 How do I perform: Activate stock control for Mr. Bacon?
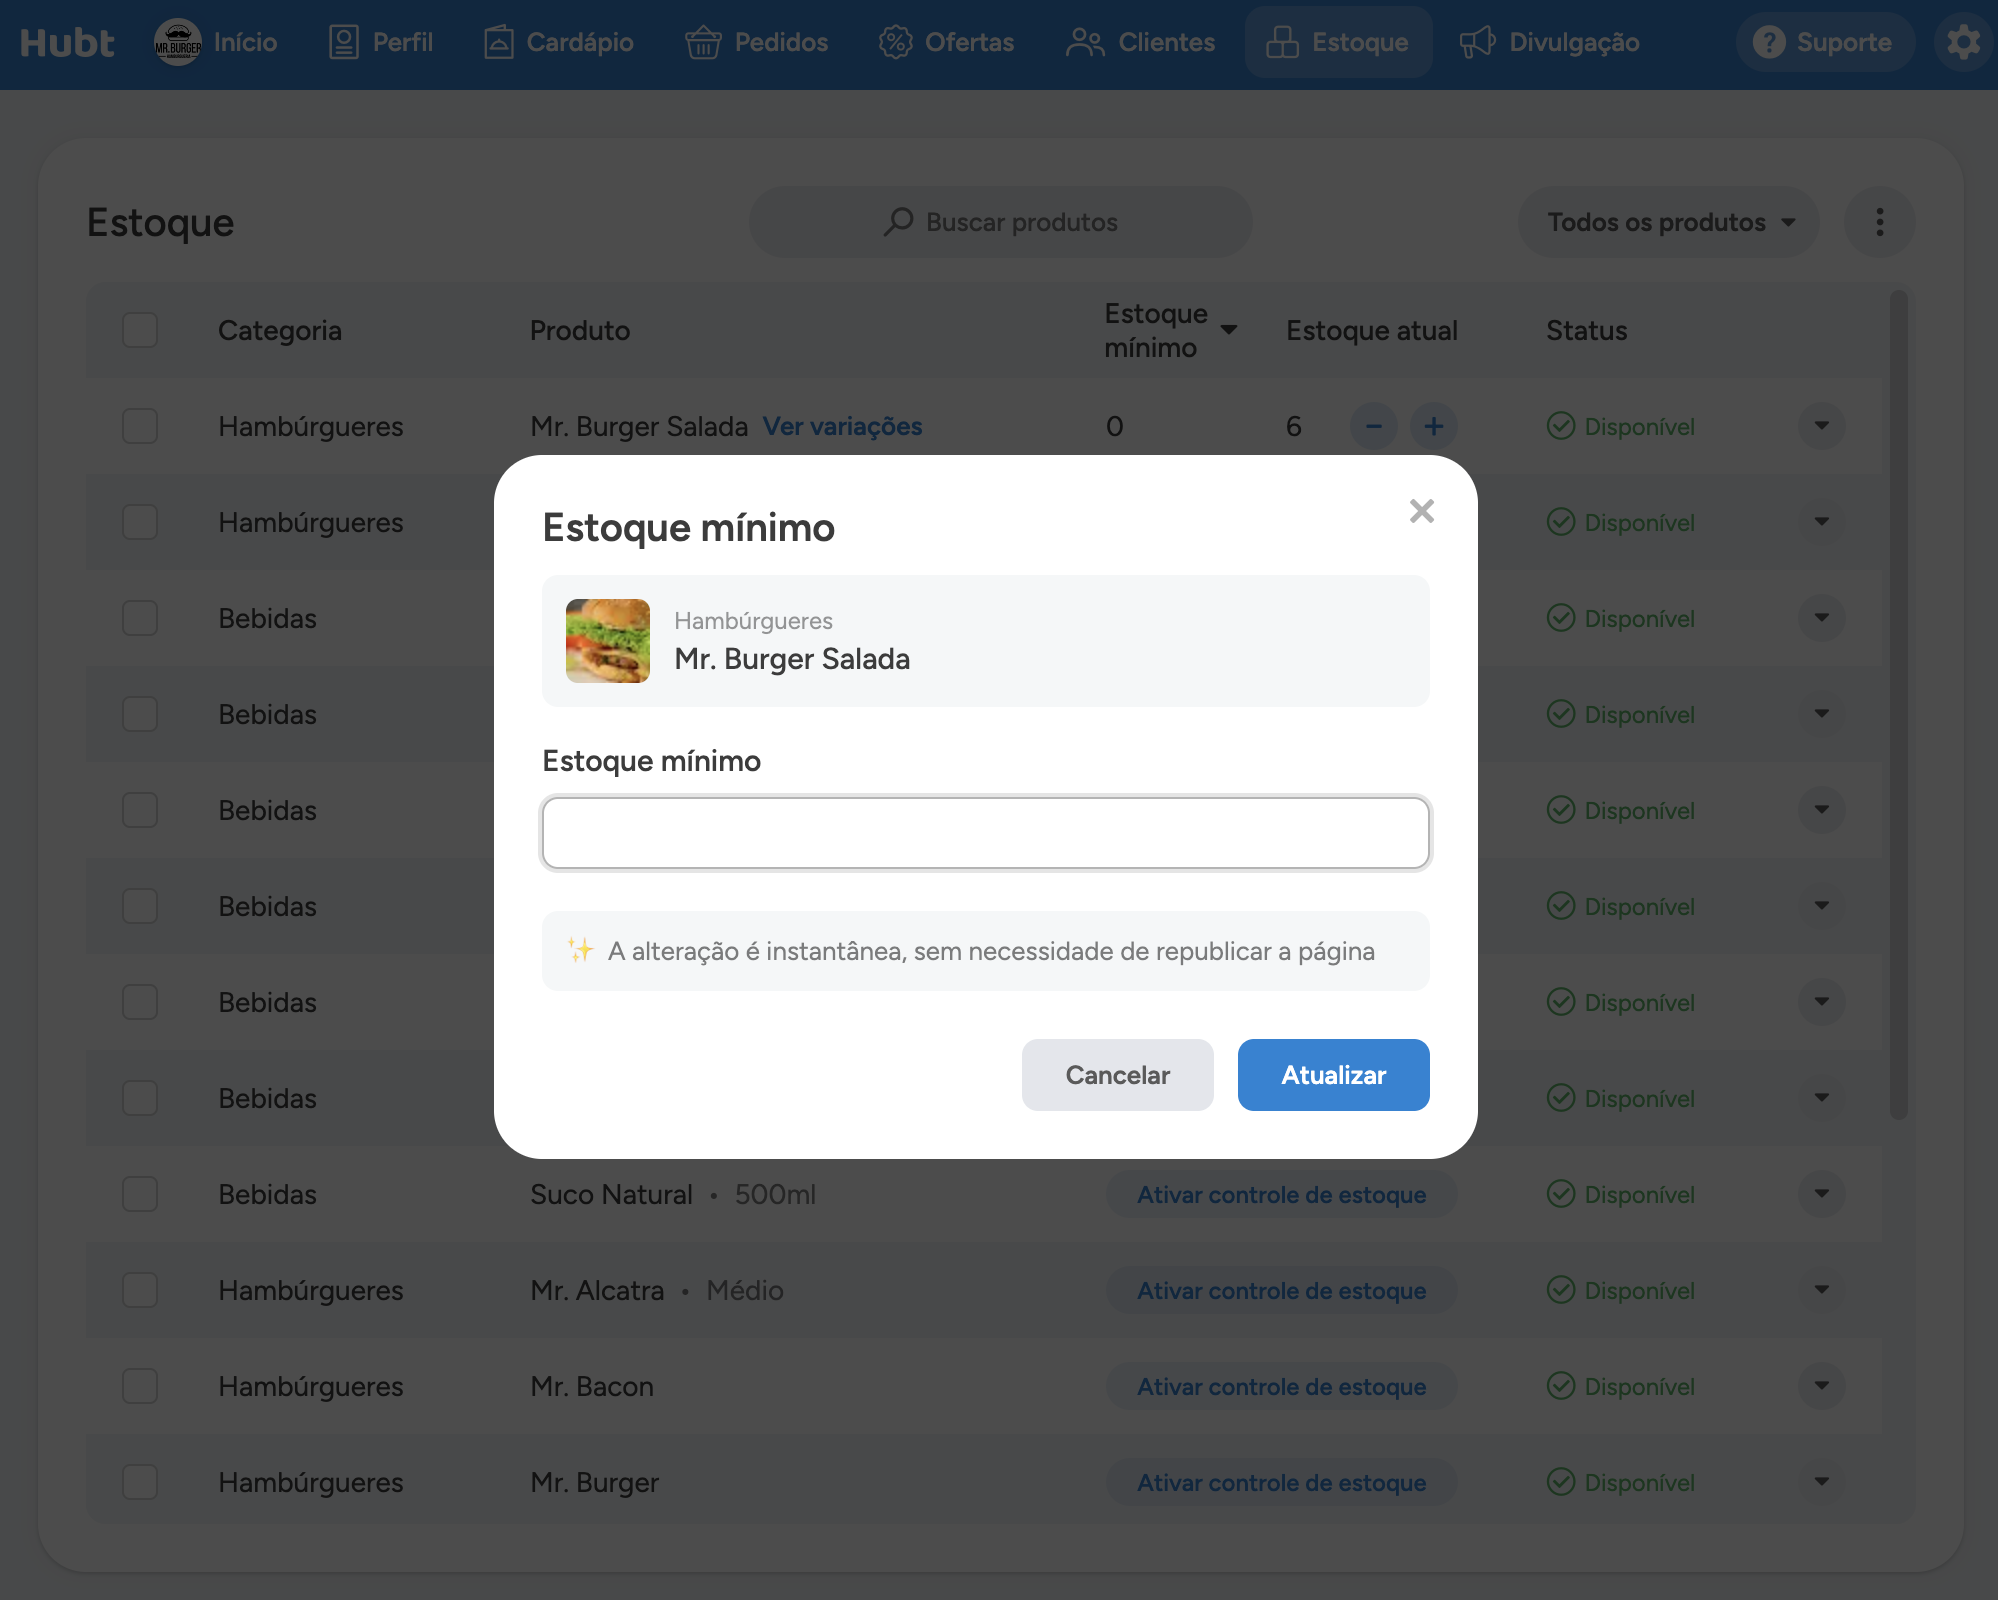(1282, 1386)
